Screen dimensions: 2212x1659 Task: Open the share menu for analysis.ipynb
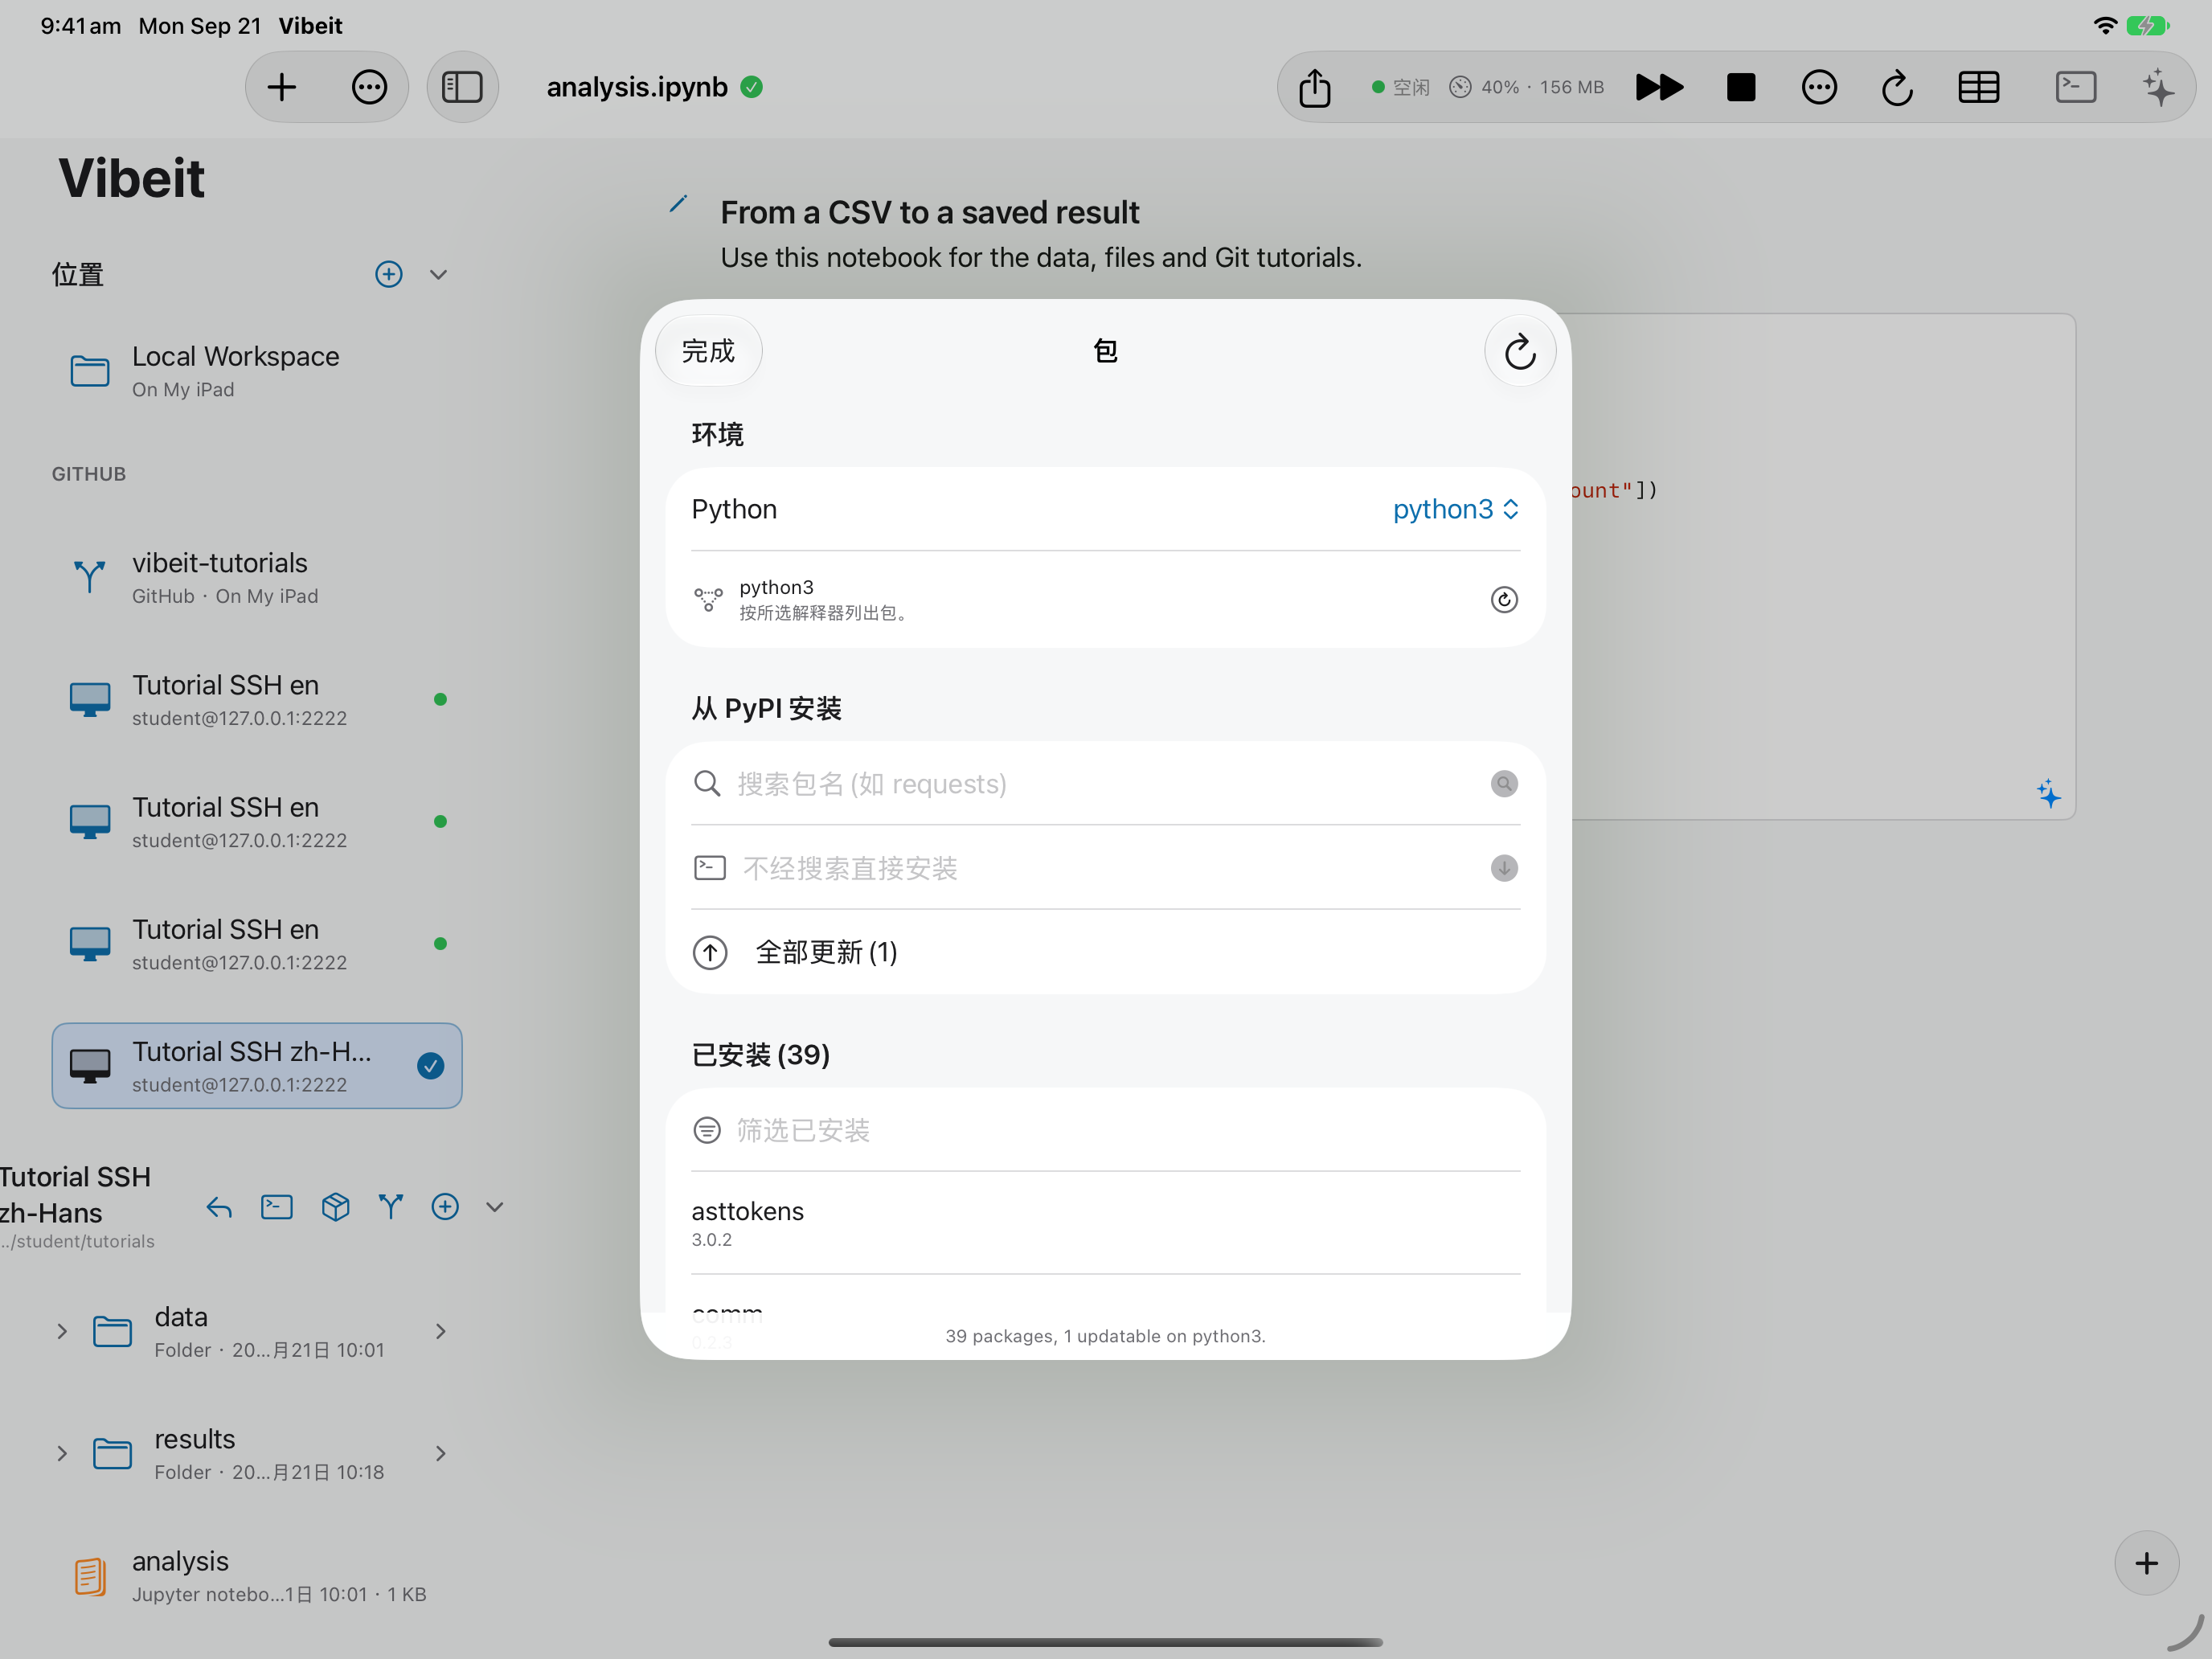(1314, 87)
